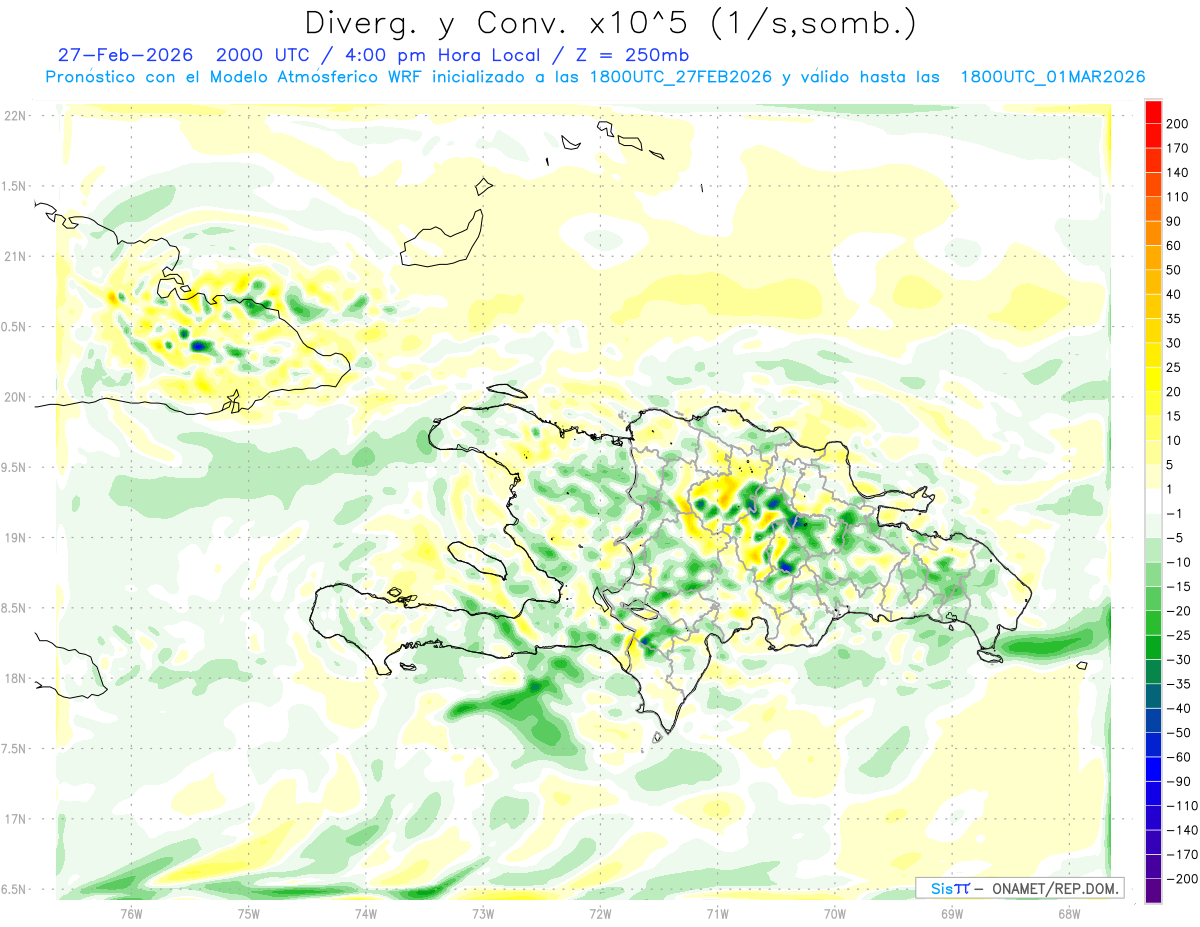Click the colorbar value '-30'

1178,660
